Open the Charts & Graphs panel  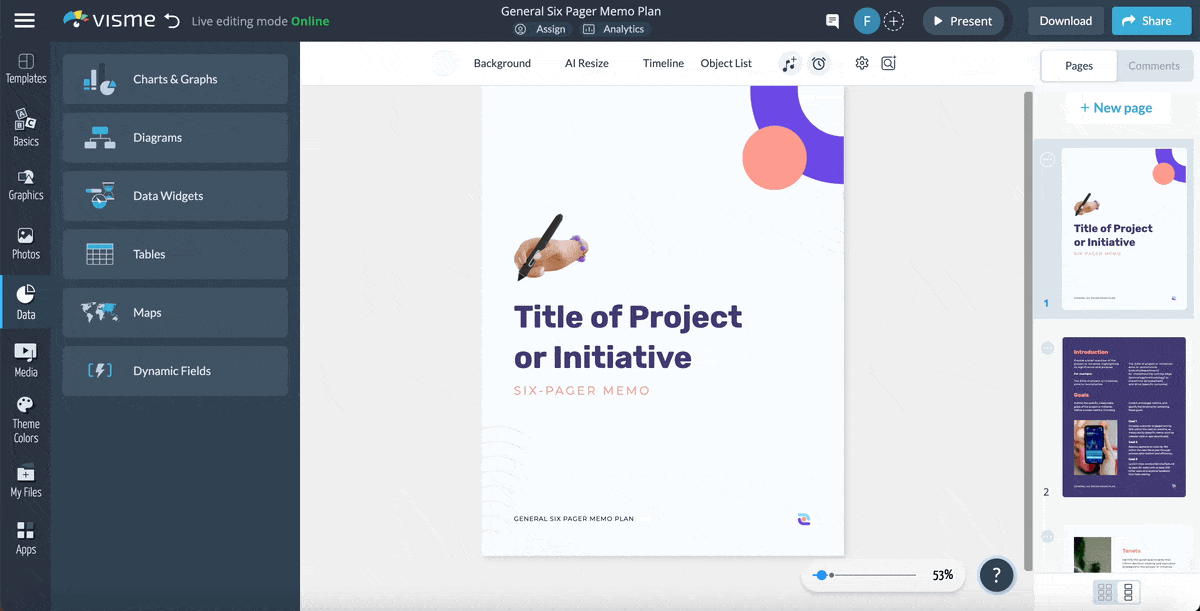(x=175, y=79)
